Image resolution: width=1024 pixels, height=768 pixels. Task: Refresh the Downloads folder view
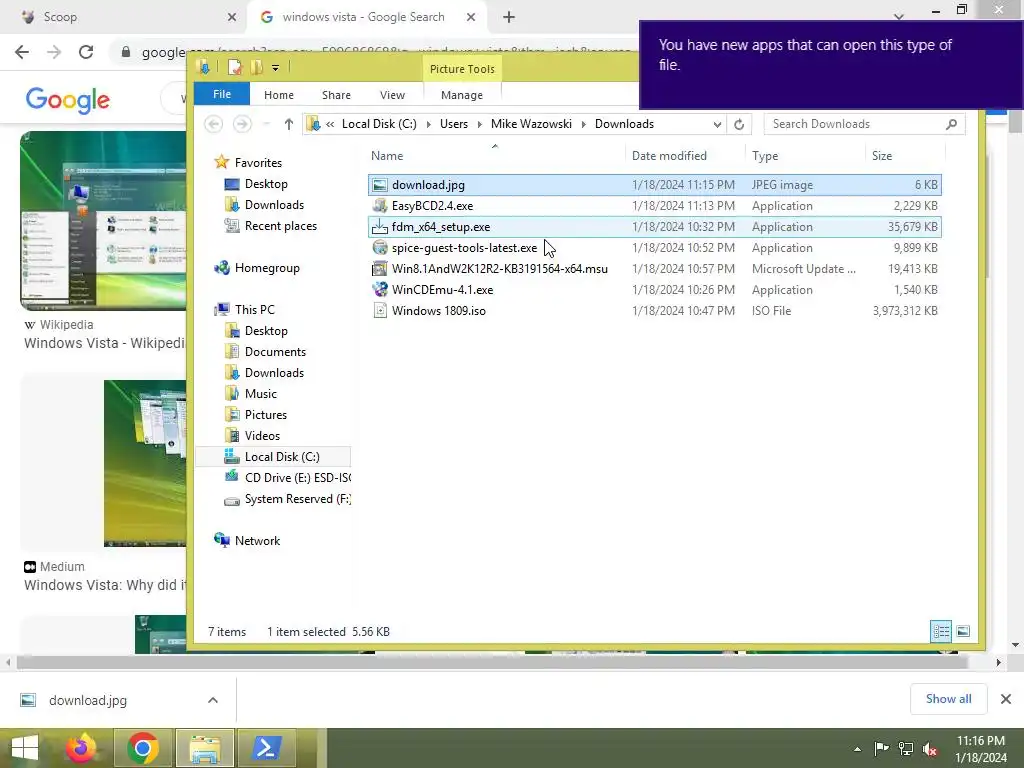[x=739, y=124]
